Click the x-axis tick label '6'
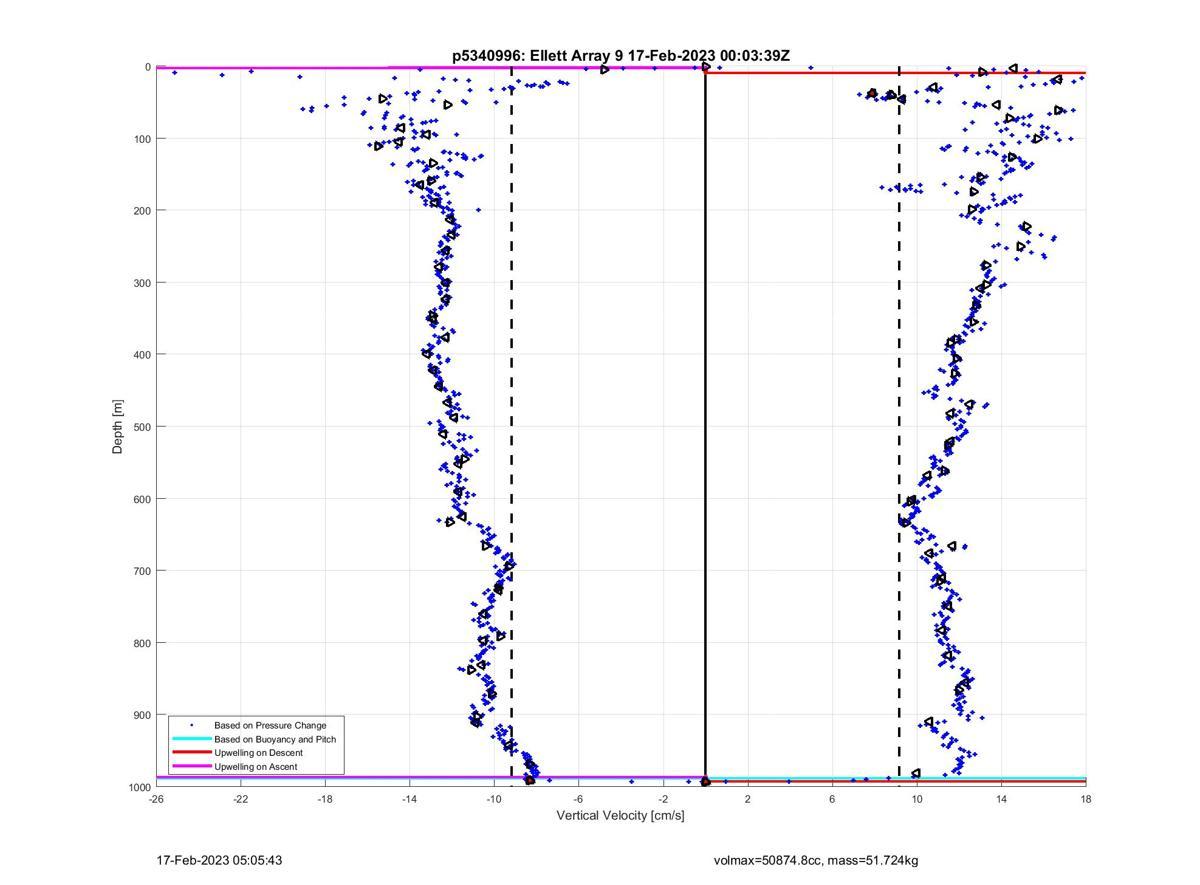 (x=832, y=799)
